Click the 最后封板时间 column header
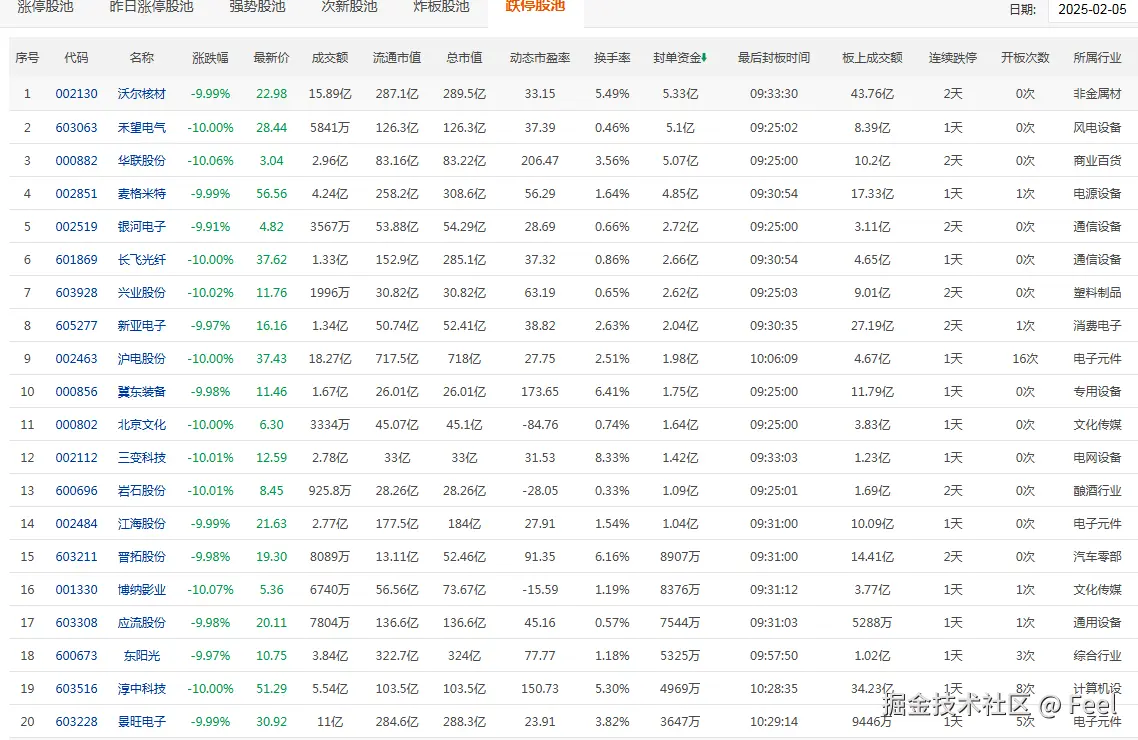This screenshot has width=1138, height=740. [774, 57]
